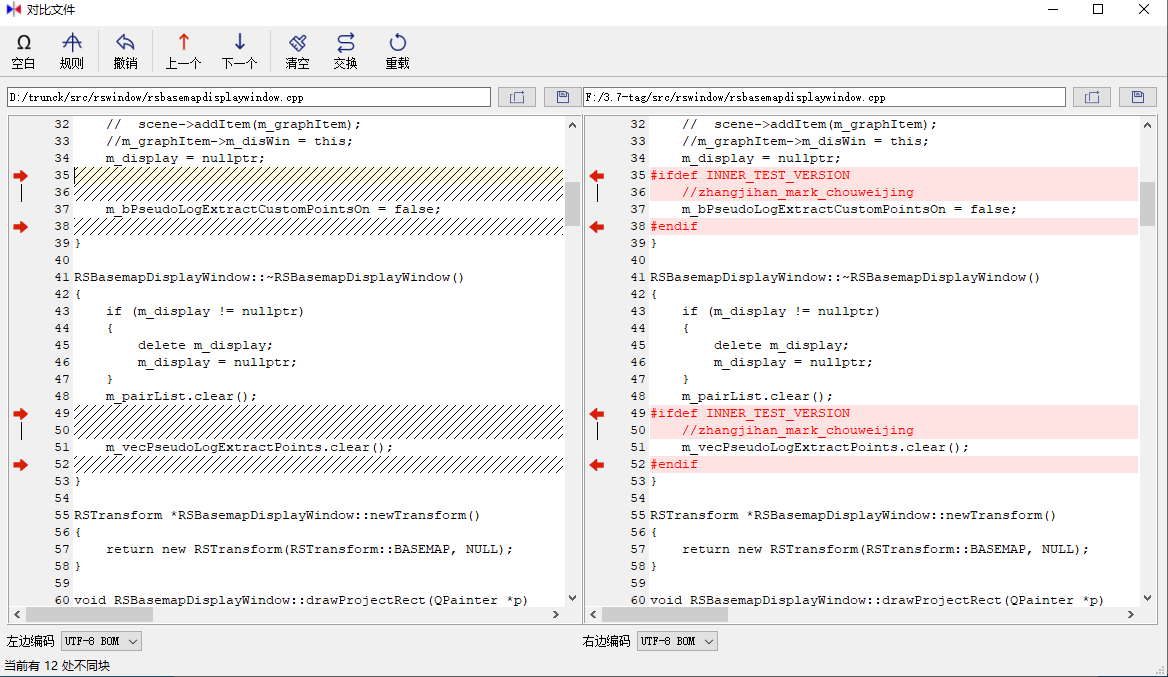Image resolution: width=1168 pixels, height=677 pixels.
Task: Click 'delete m_display;' on left line 45
Action: pos(205,345)
